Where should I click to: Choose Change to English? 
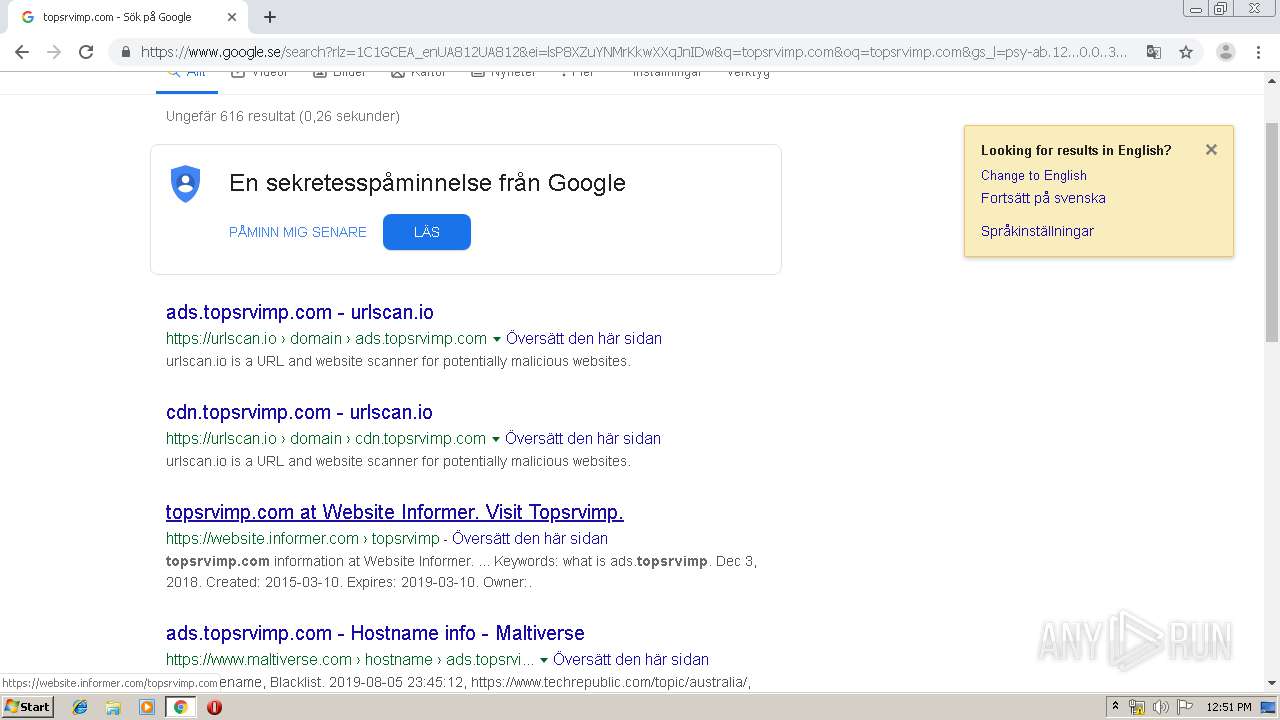1034,175
